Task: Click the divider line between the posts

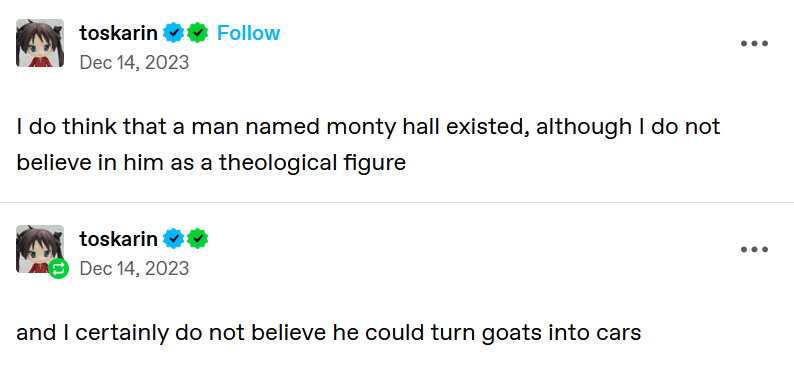Action: coord(397,202)
